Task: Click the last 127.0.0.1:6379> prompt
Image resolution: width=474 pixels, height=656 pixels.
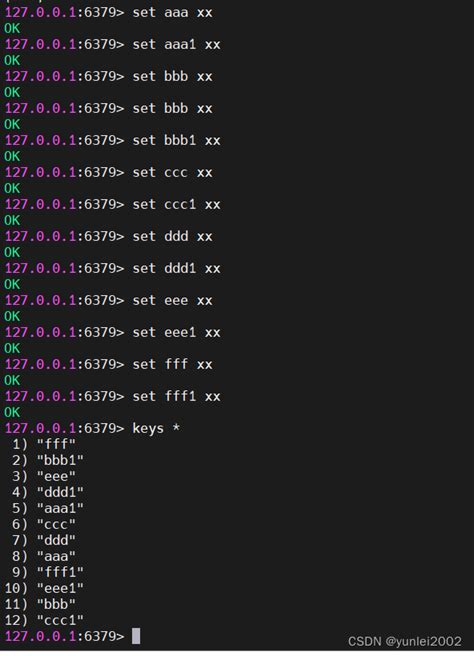Action: pyautogui.click(x=64, y=636)
